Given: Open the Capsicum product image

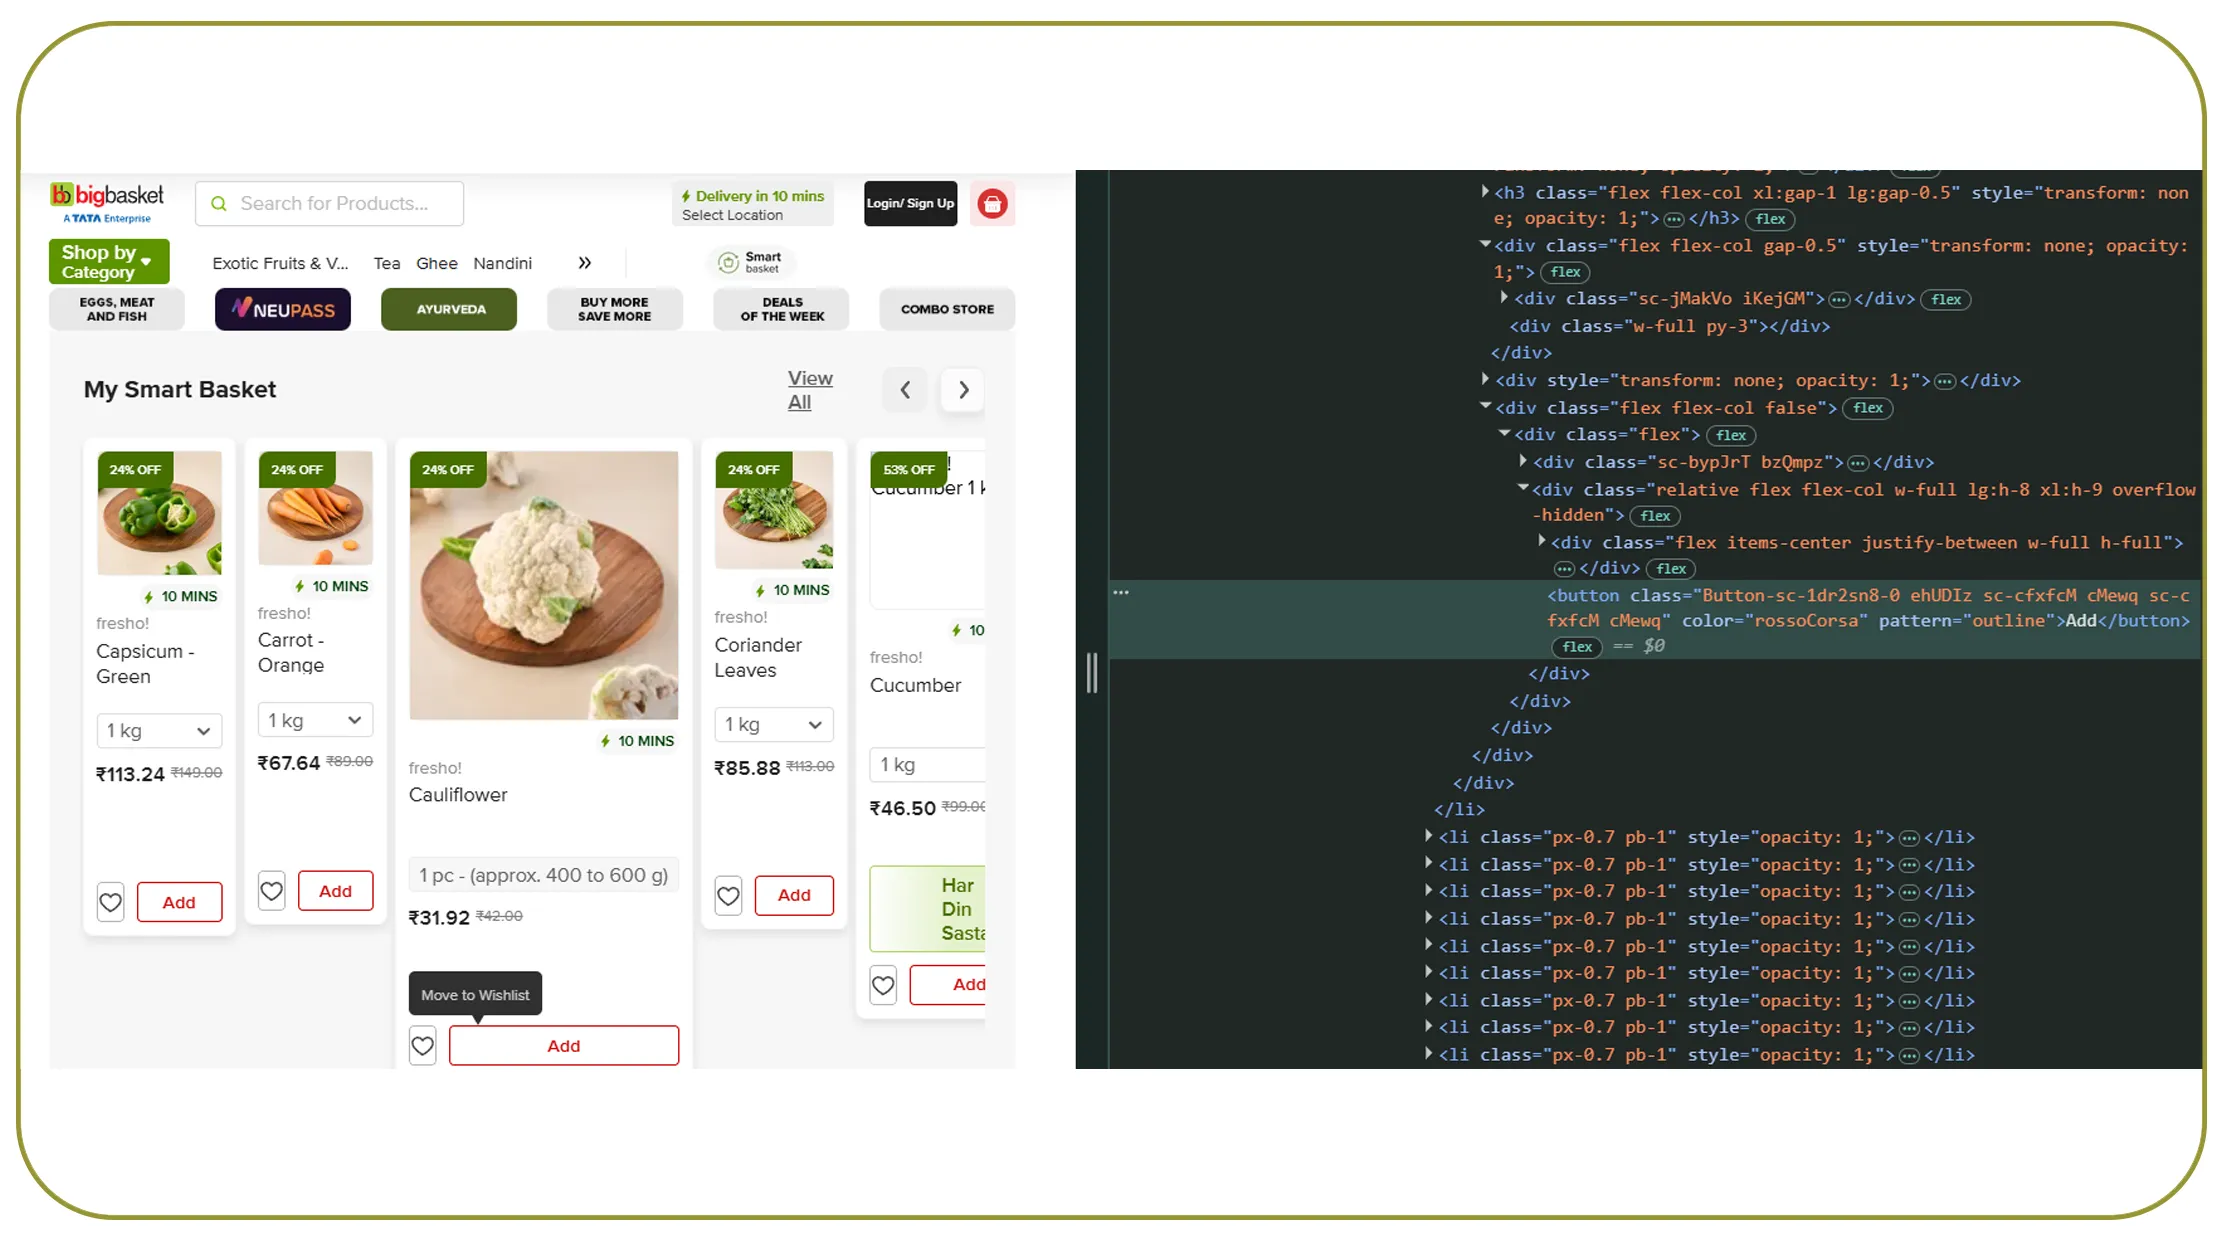Looking at the screenshot, I should pyautogui.click(x=159, y=513).
